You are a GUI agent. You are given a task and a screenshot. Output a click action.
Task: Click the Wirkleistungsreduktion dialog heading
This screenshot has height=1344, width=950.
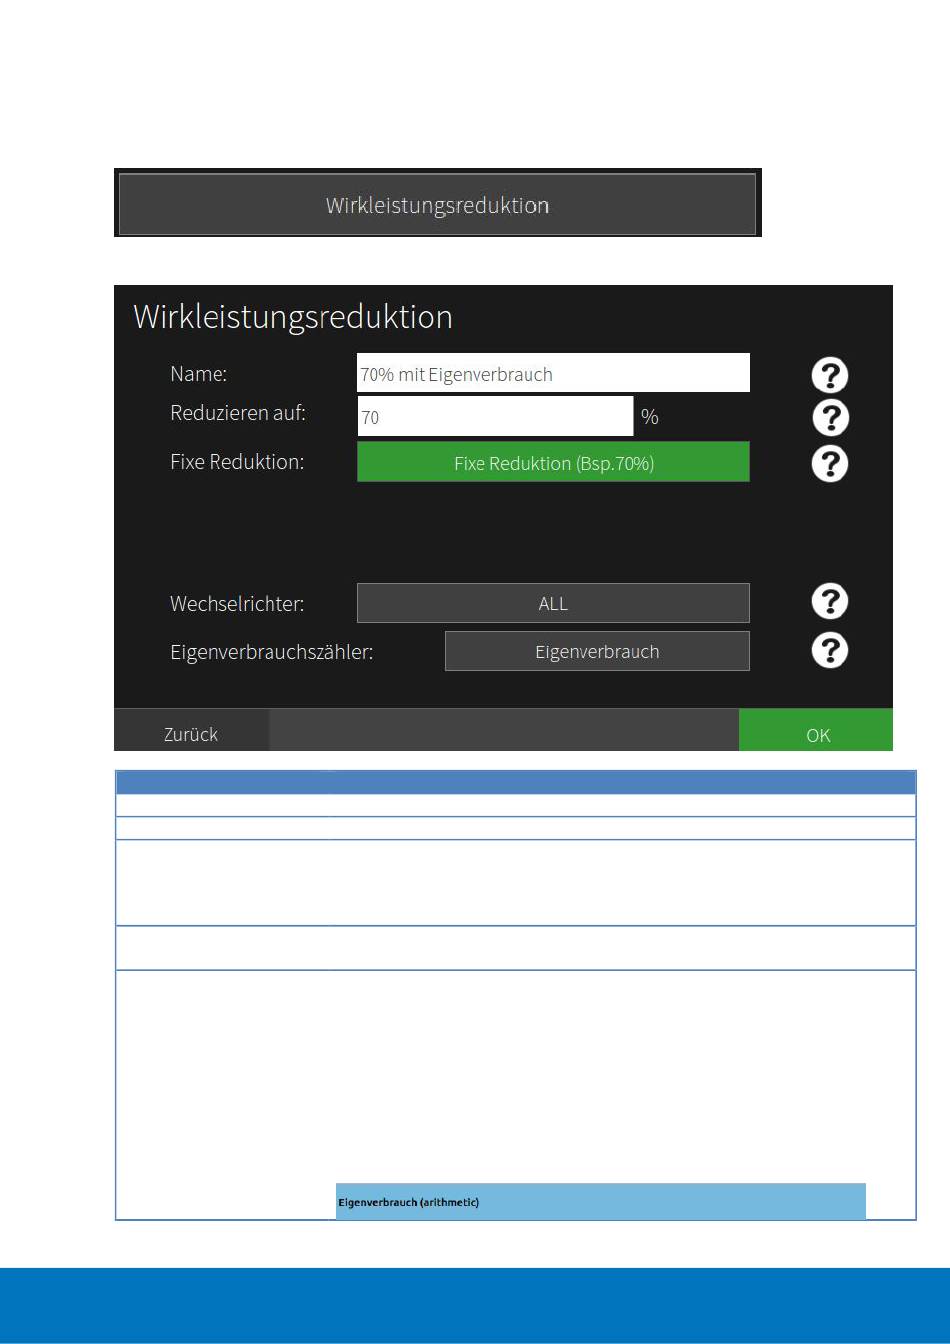(x=293, y=317)
